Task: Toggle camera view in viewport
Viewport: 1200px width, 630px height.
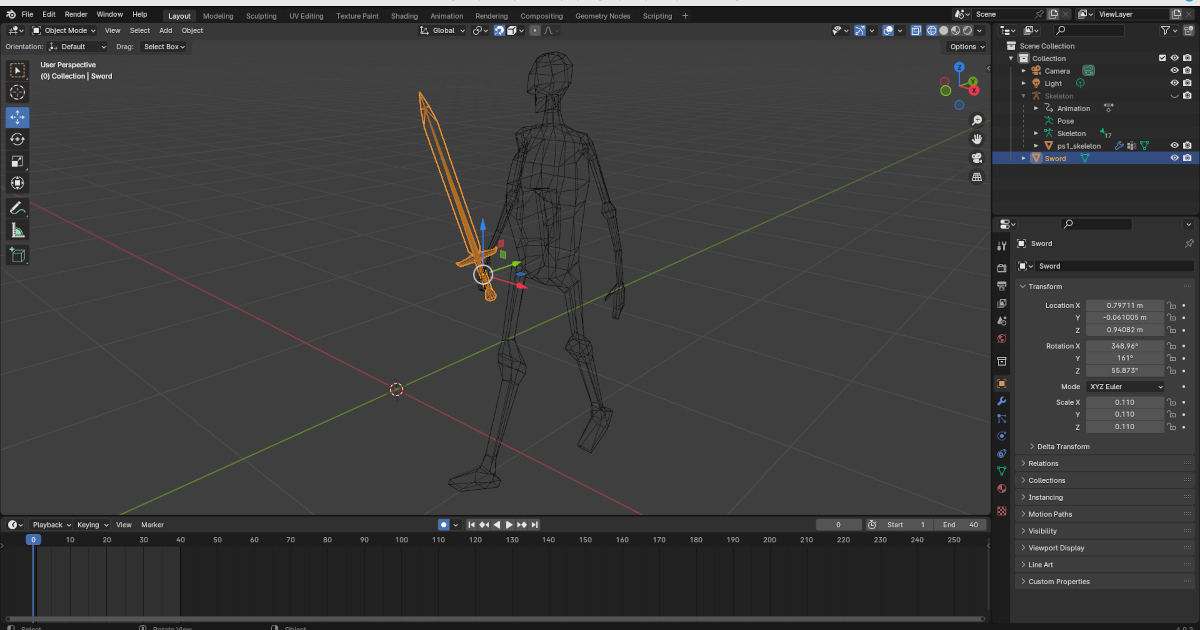Action: coord(976,158)
